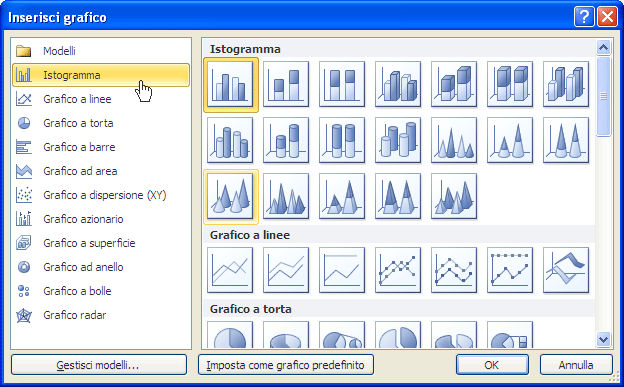This screenshot has width=624, height=387.
Task: Select the 3D line chart thumbnail
Action: point(566,270)
